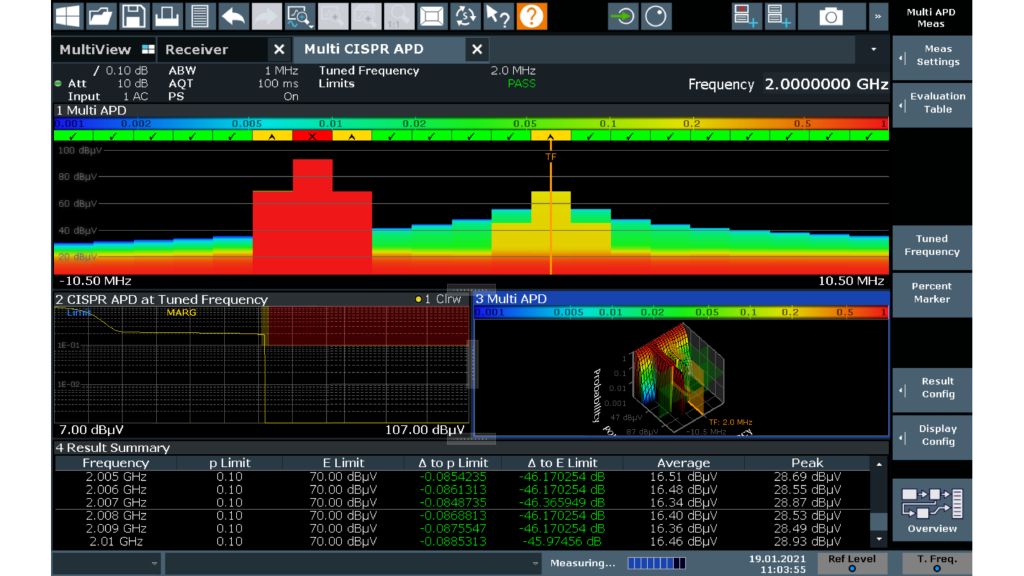Close the Multi CISPR APD tab

pos(477,49)
